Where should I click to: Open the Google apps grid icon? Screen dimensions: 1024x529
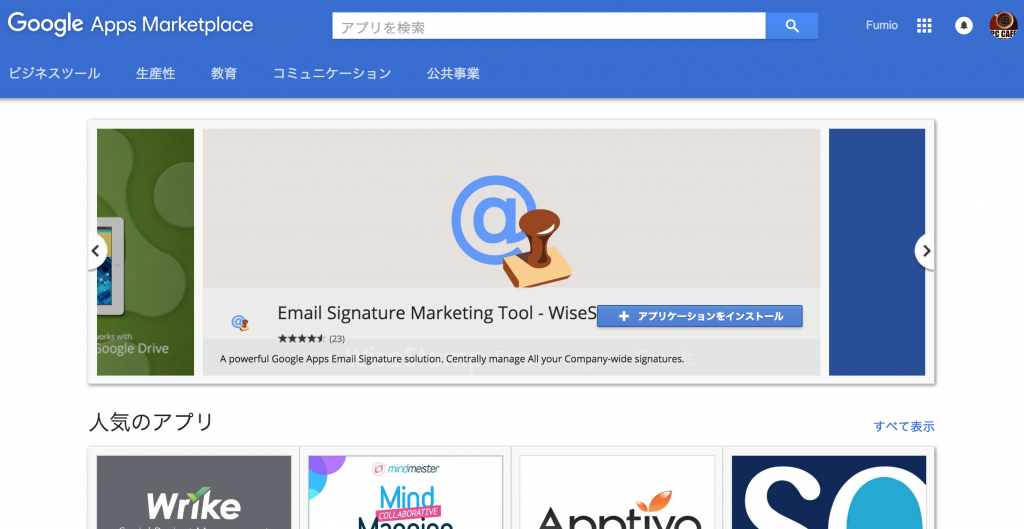[x=924, y=25]
